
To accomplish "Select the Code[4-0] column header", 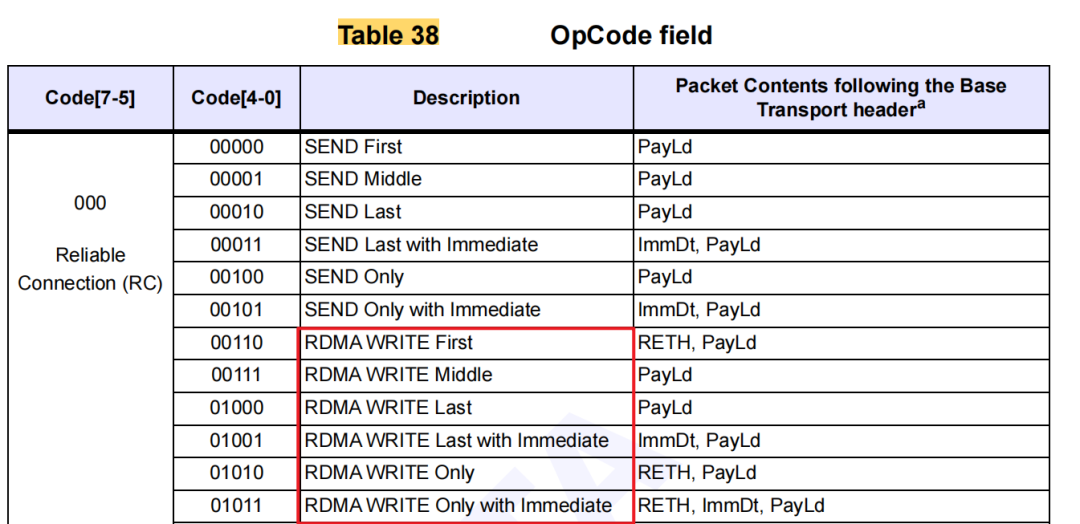I will coord(236,98).
